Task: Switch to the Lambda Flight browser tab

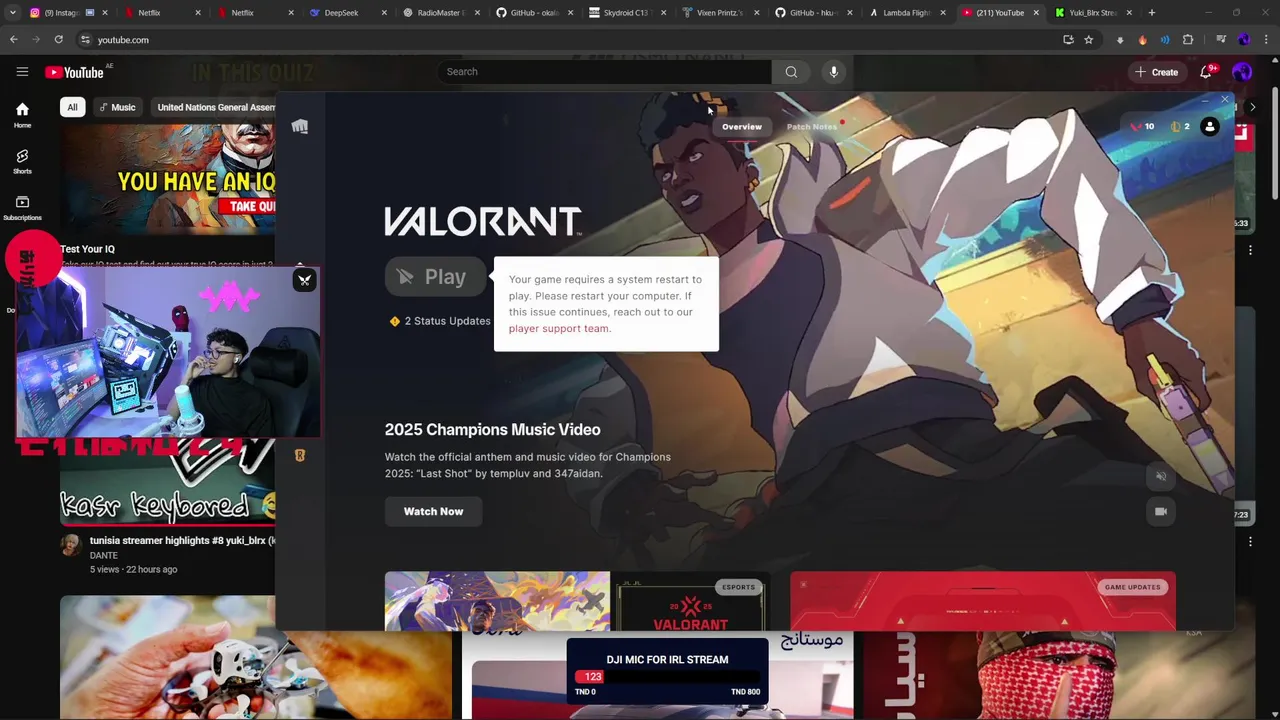Action: pos(905,13)
